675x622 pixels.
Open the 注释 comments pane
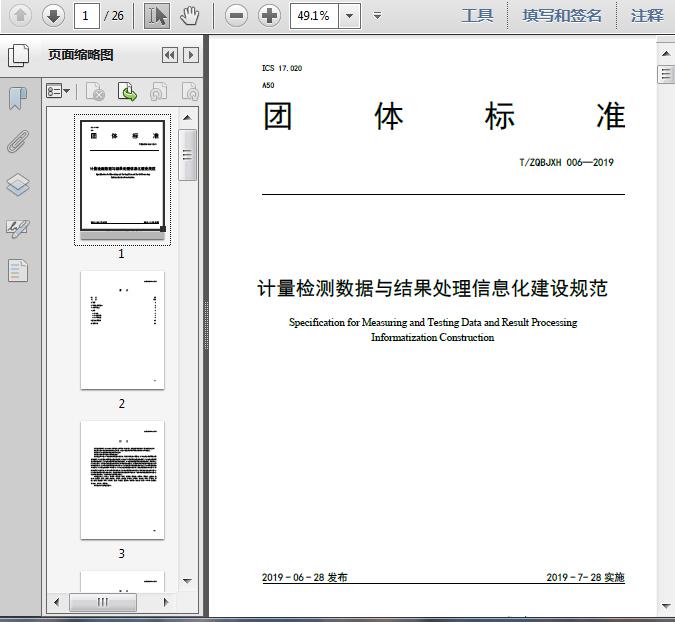(647, 15)
